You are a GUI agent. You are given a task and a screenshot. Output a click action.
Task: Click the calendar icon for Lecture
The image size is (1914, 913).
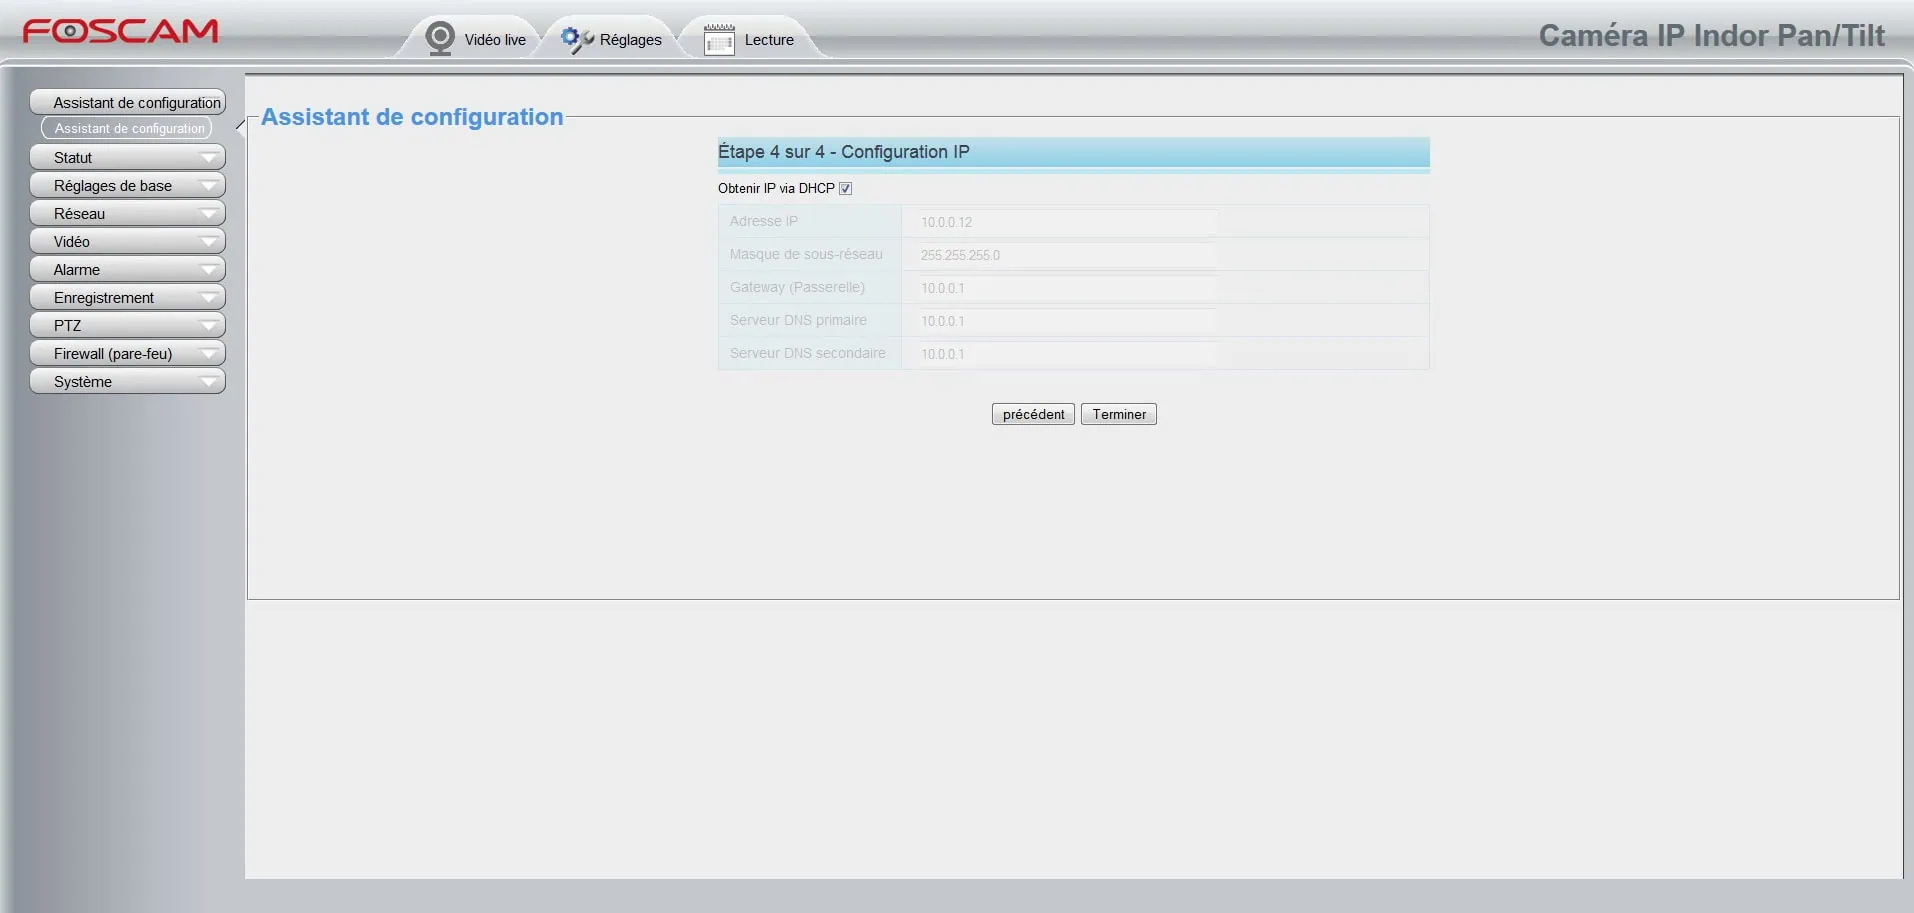click(719, 40)
